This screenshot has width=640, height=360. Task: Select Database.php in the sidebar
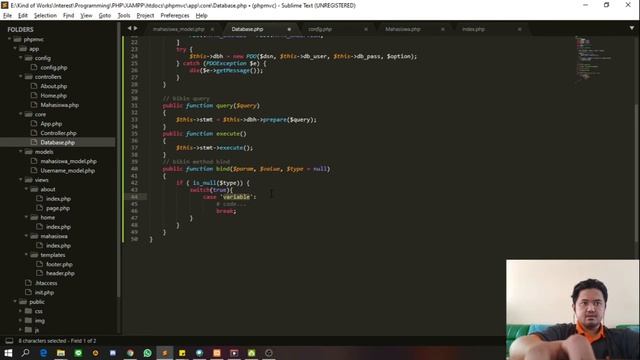[58, 142]
